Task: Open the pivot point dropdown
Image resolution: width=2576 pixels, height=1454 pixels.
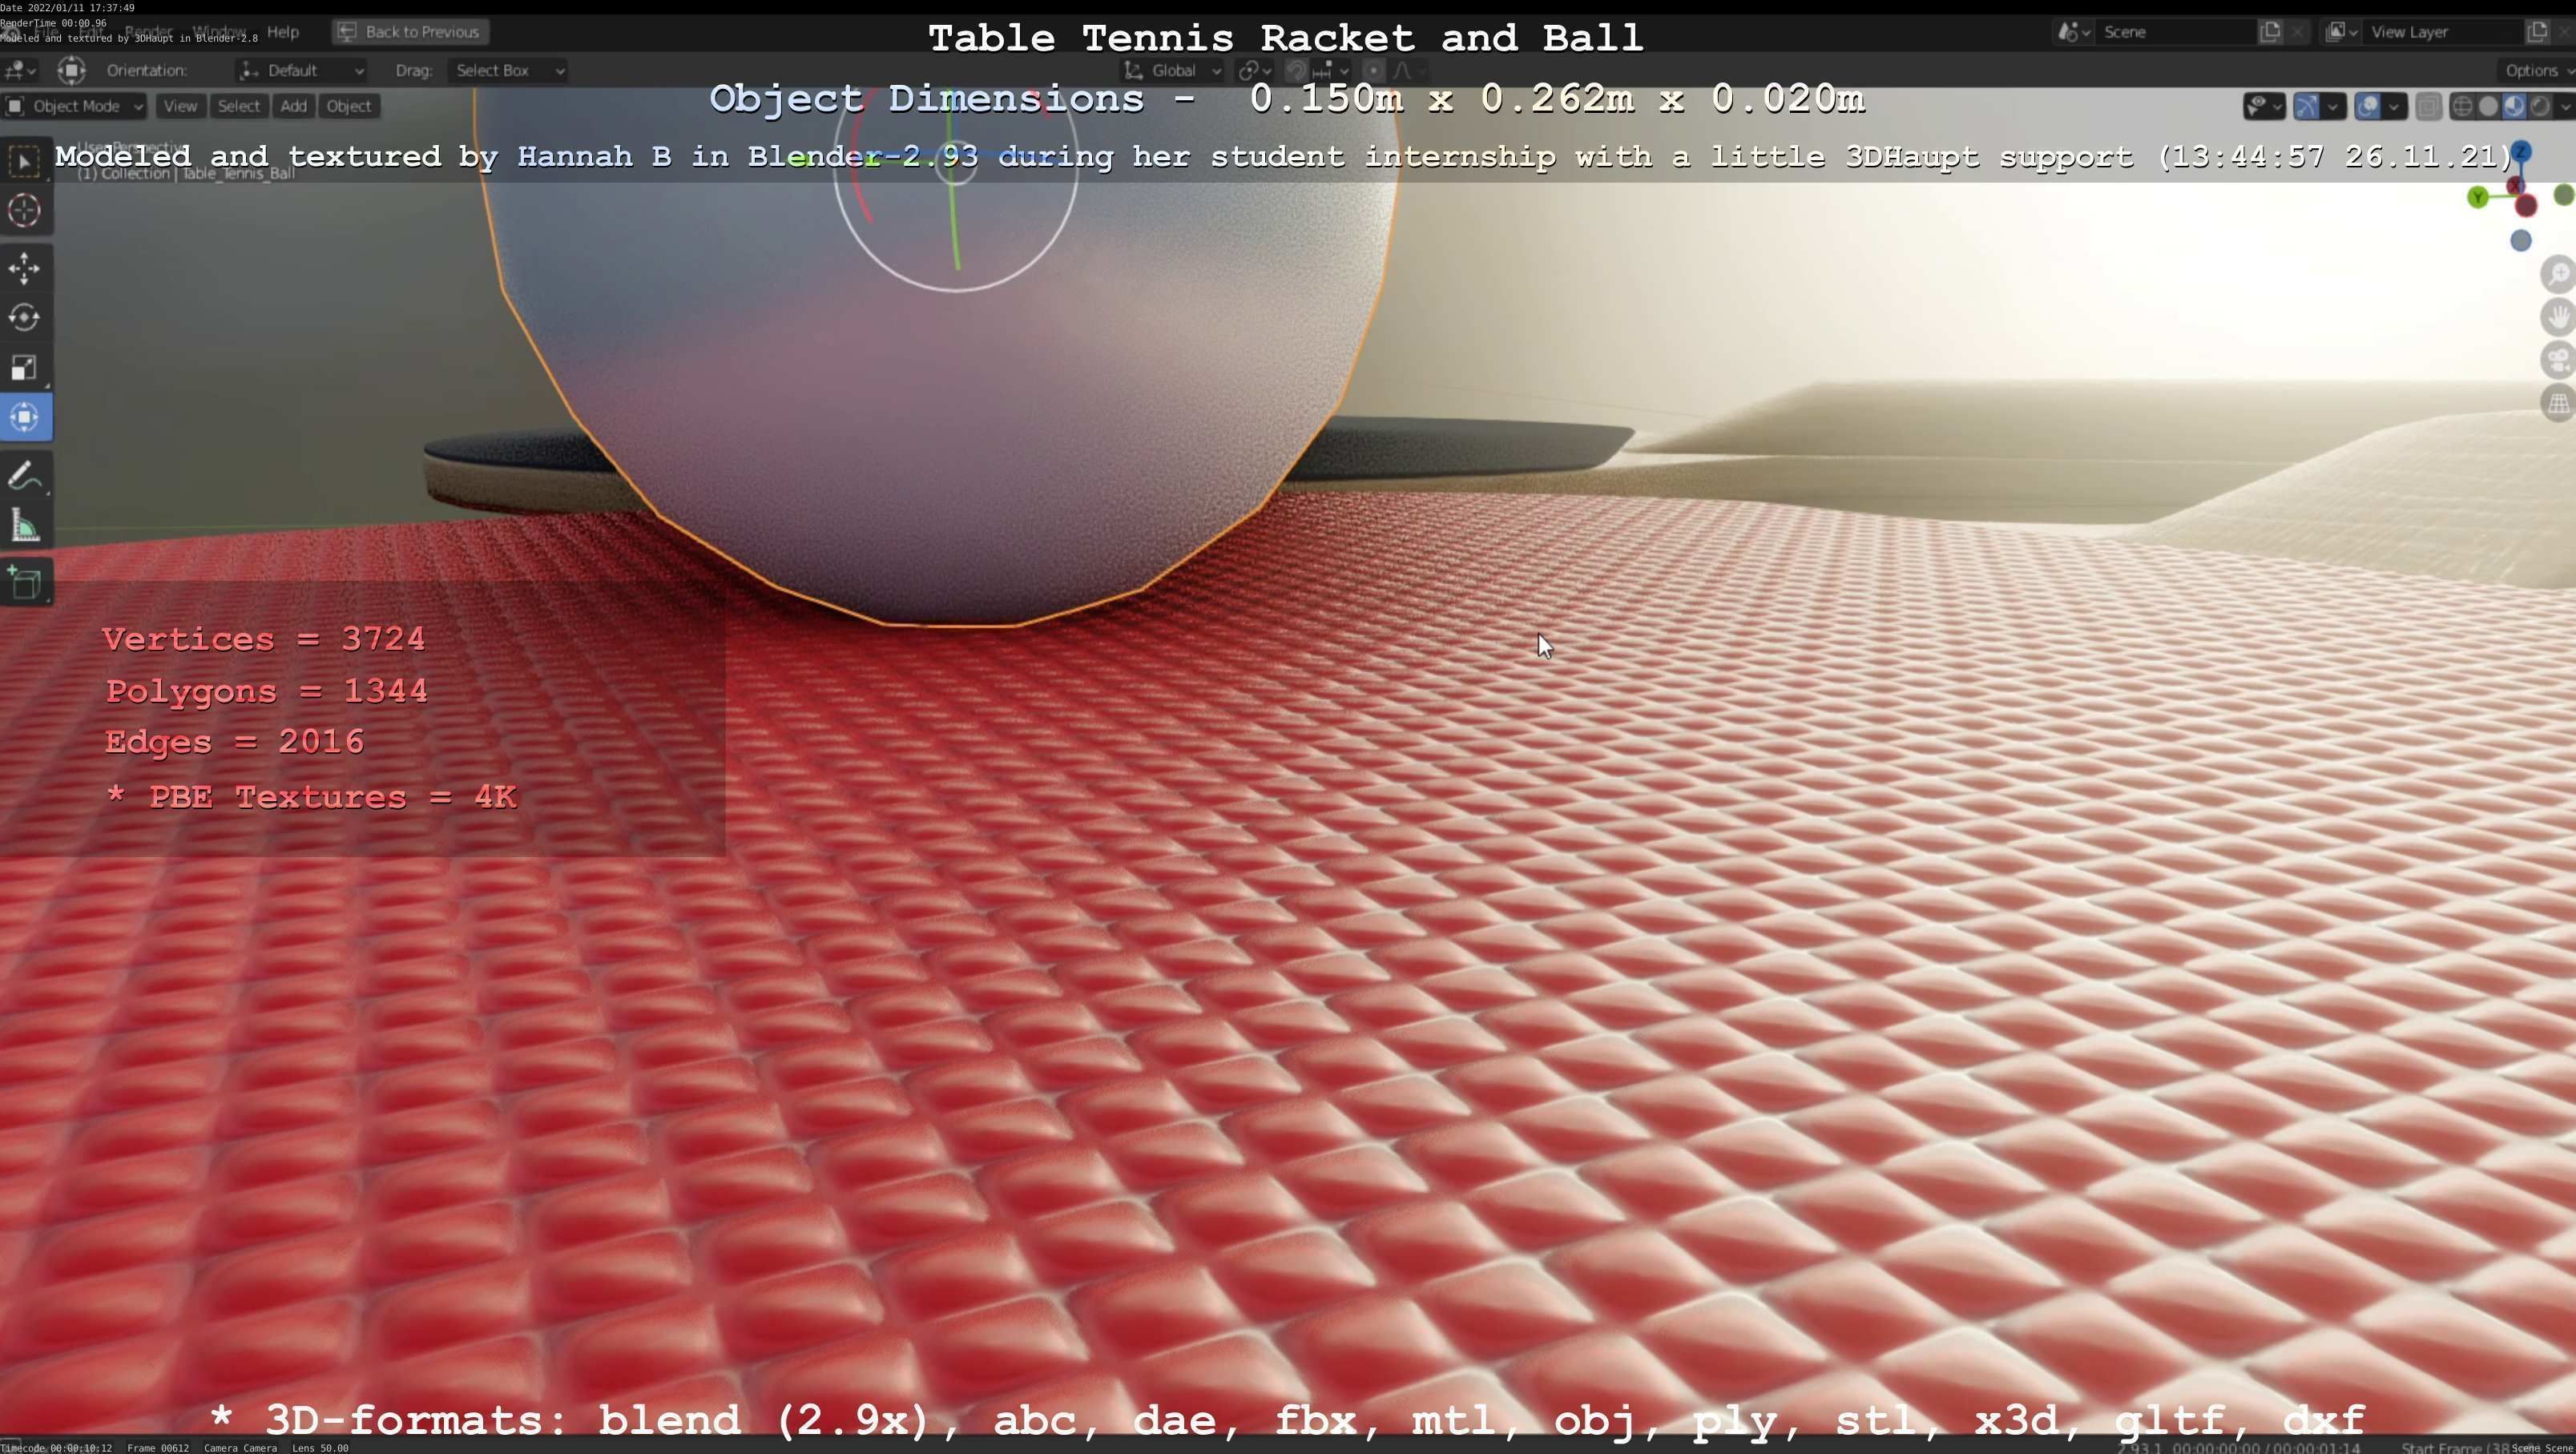Action: coord(1254,71)
